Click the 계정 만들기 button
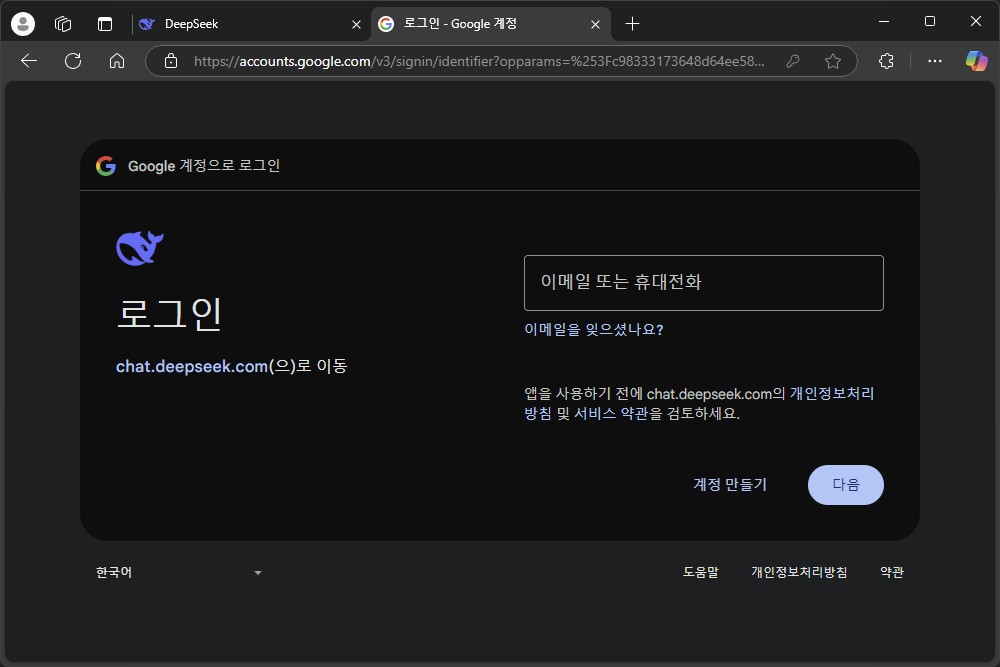This screenshot has width=1000, height=667. pyautogui.click(x=730, y=485)
